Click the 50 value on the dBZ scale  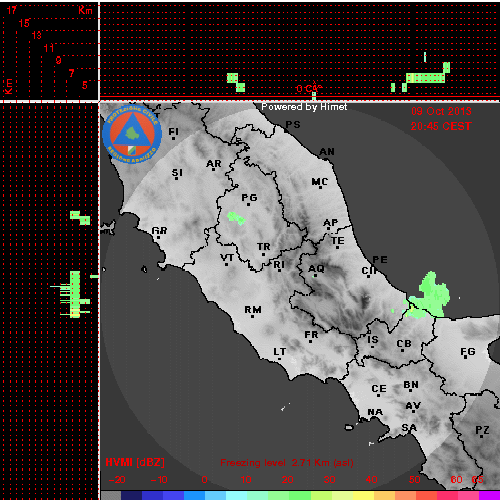(414, 480)
